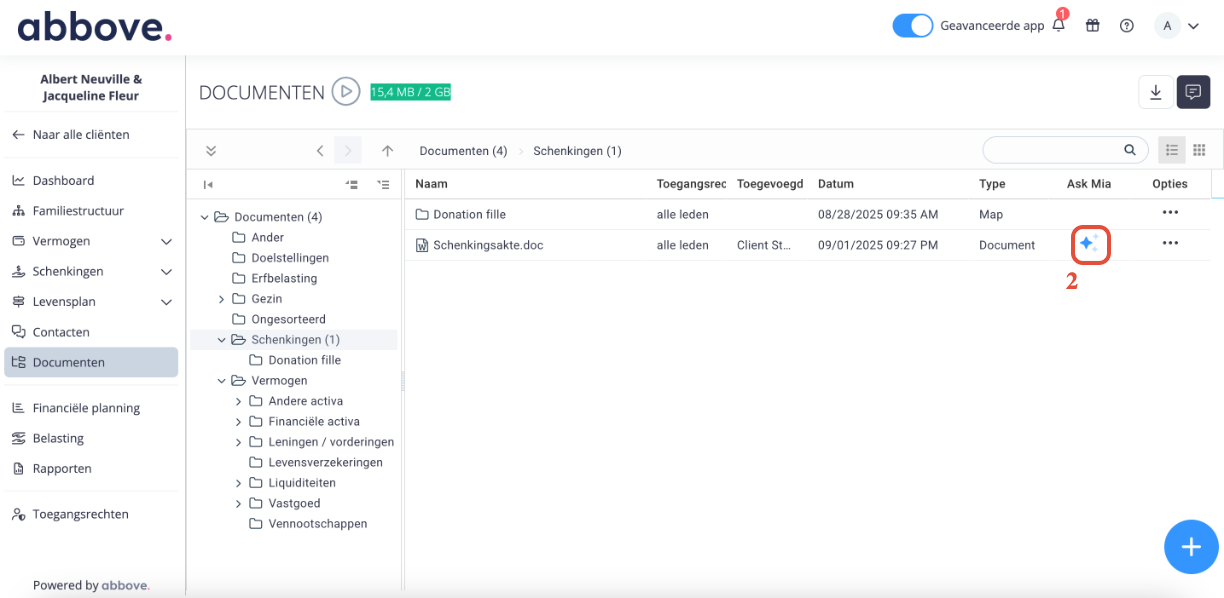This screenshot has width=1224, height=598.
Task: Select the Ongesorteerd folder in tree
Action: coord(288,319)
